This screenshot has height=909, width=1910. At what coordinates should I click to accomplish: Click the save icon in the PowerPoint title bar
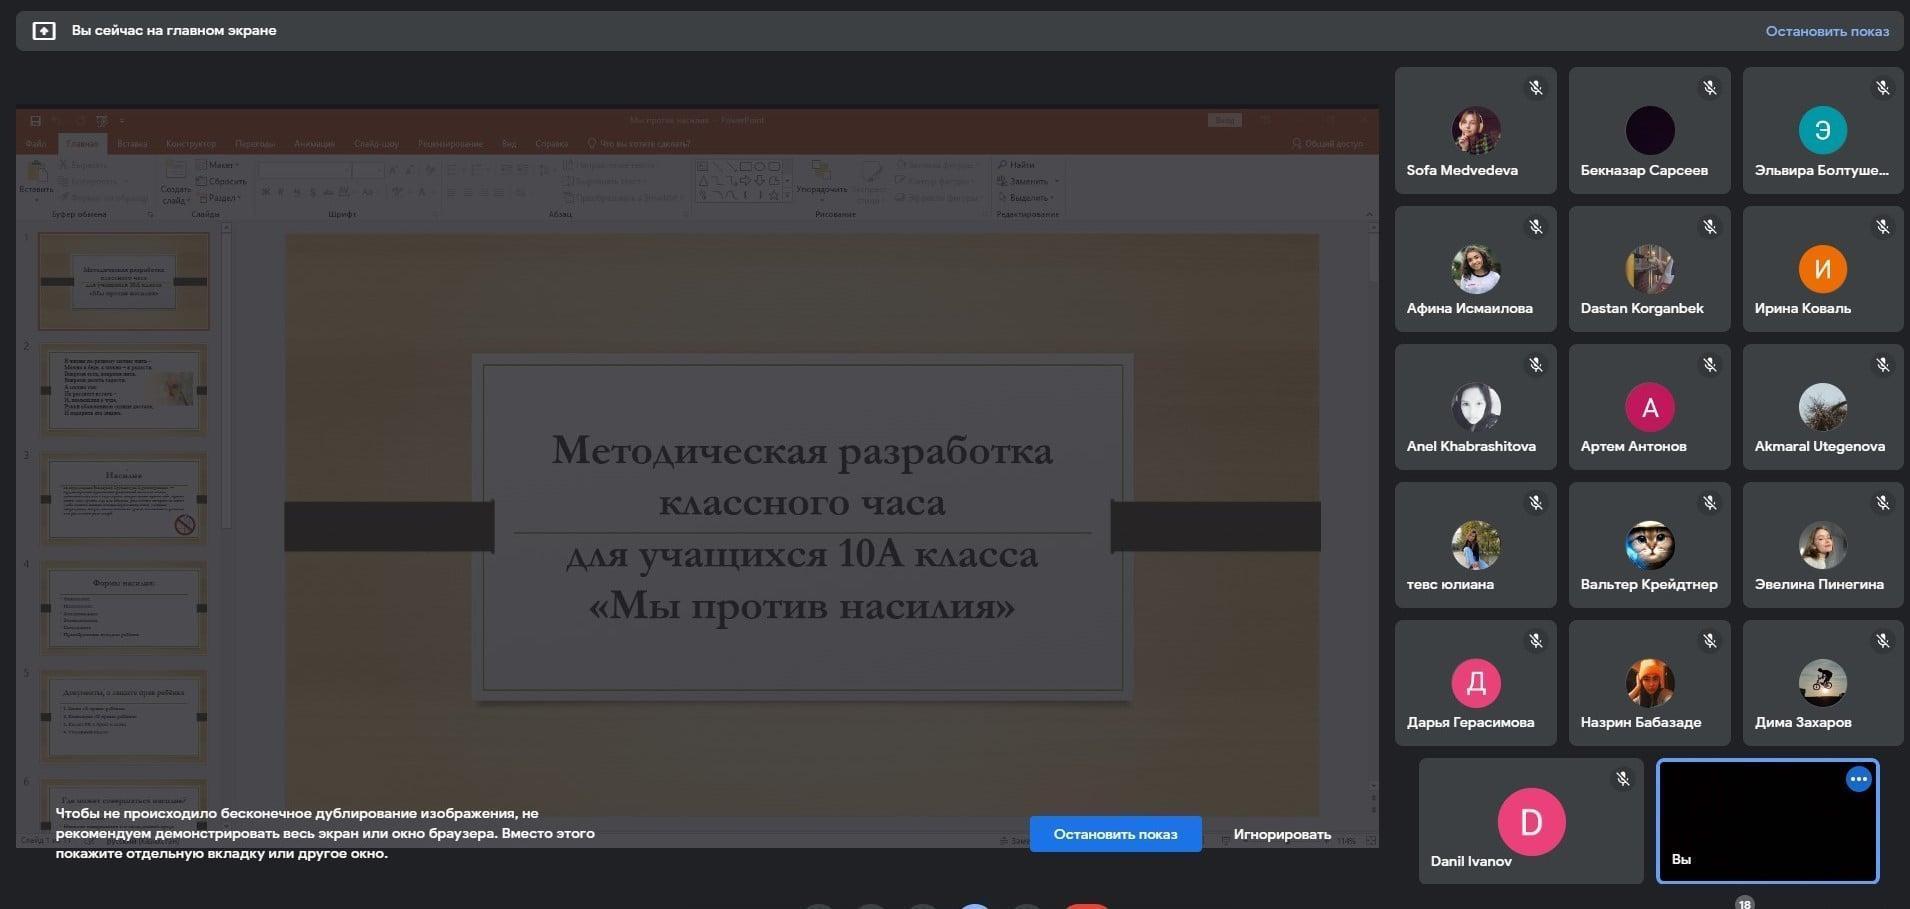point(35,121)
